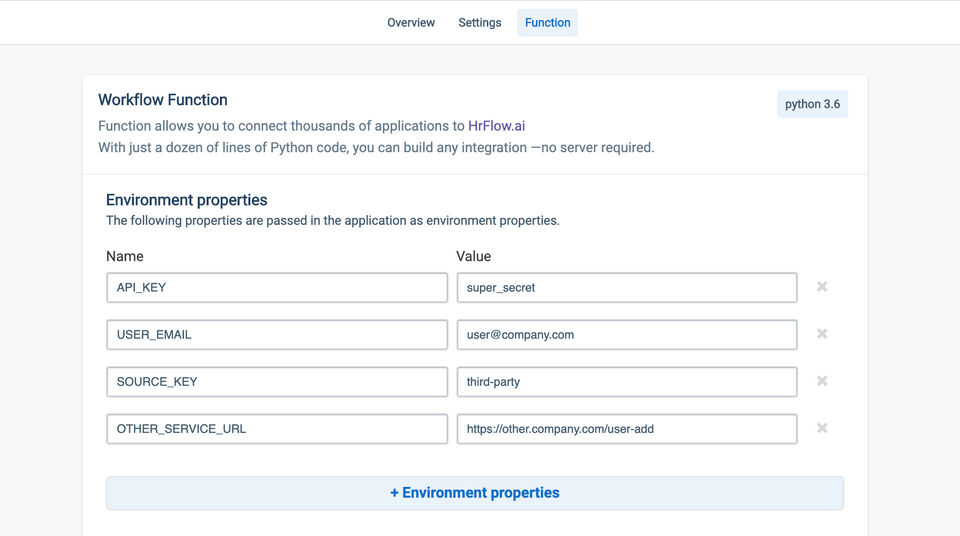Edit the https://other.company.com/user-add value field
The height and width of the screenshot is (536, 960).
(x=627, y=429)
